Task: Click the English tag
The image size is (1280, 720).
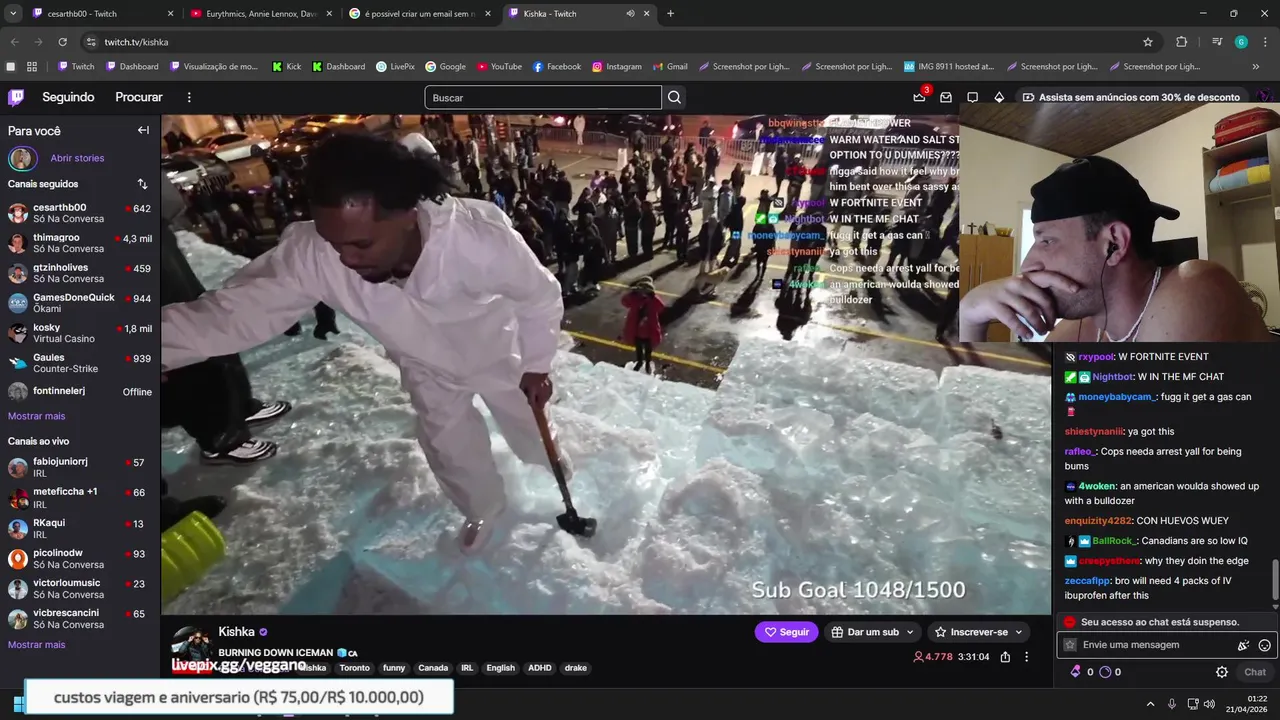Action: (501, 668)
